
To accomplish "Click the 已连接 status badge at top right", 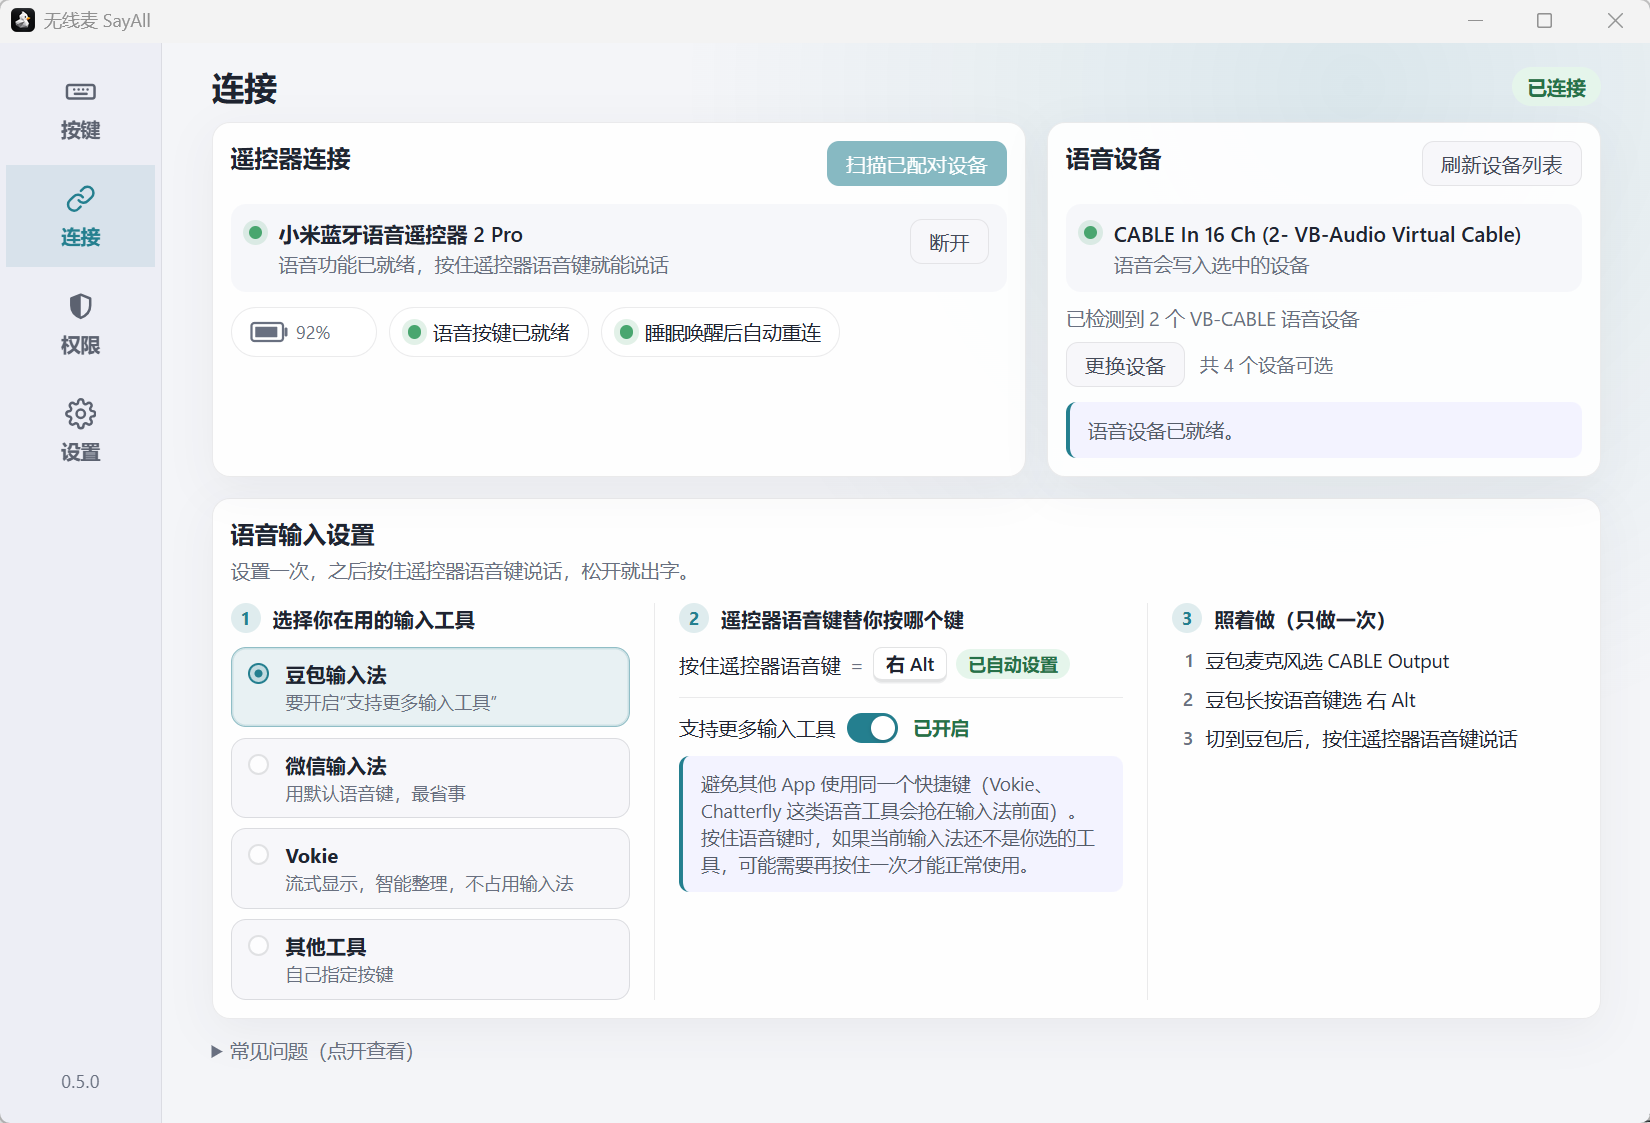I will (1556, 88).
